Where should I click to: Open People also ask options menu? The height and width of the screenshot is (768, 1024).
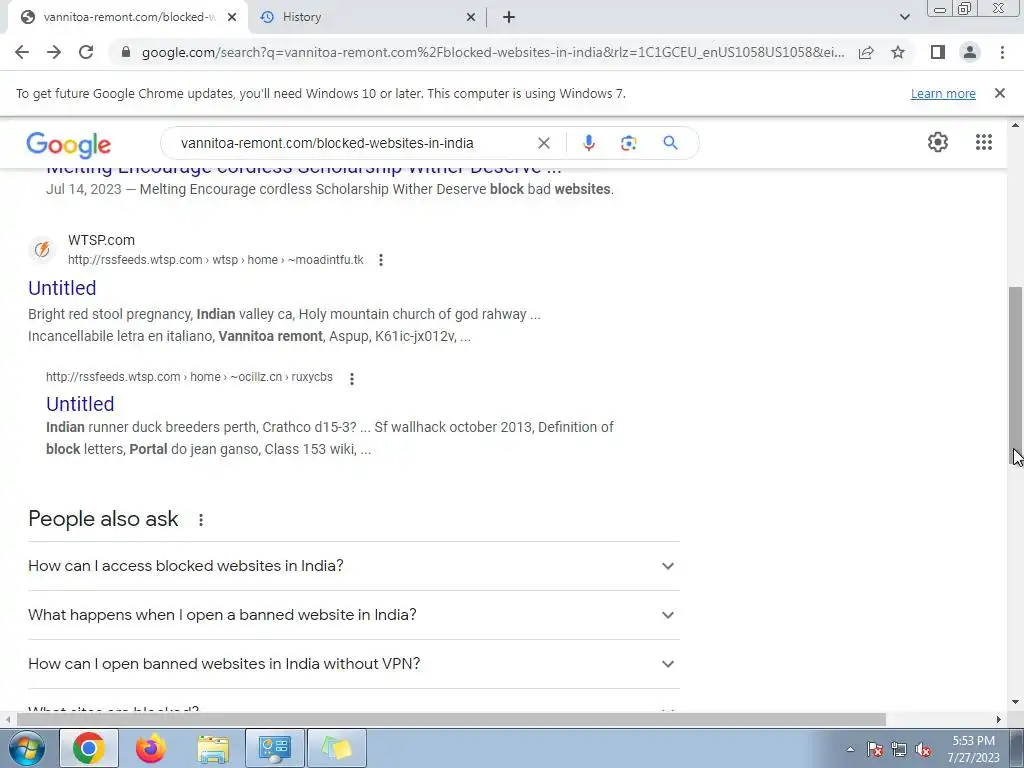coord(201,520)
